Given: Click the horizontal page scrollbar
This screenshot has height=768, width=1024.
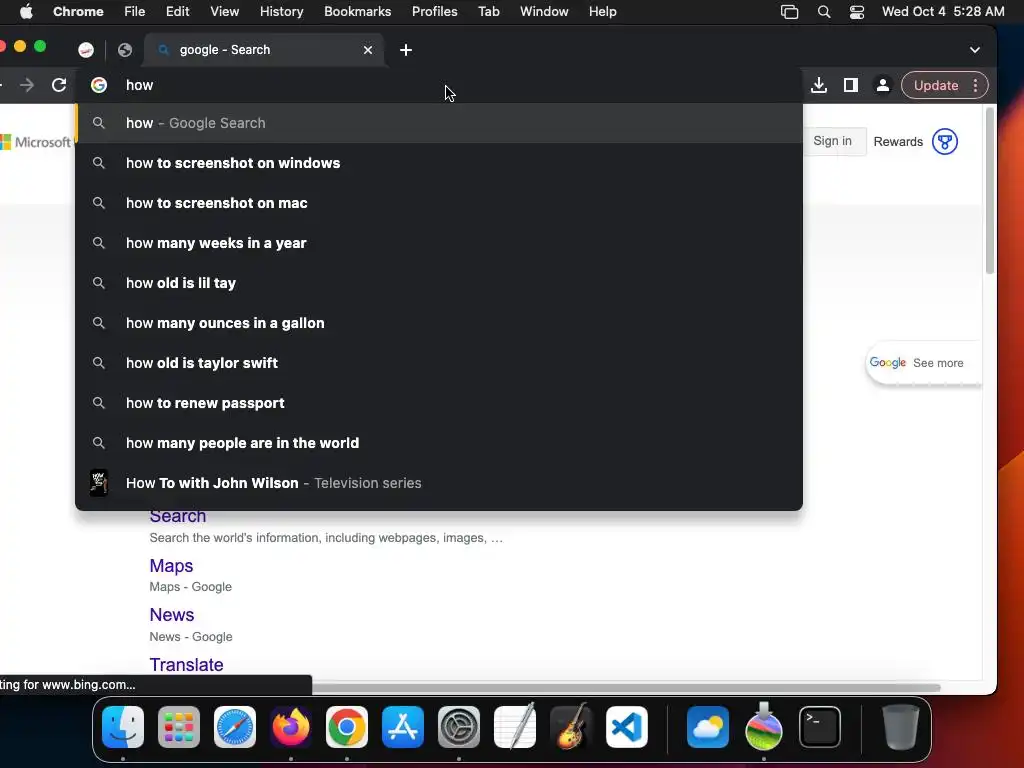Looking at the screenshot, I should pyautogui.click(x=626, y=688).
